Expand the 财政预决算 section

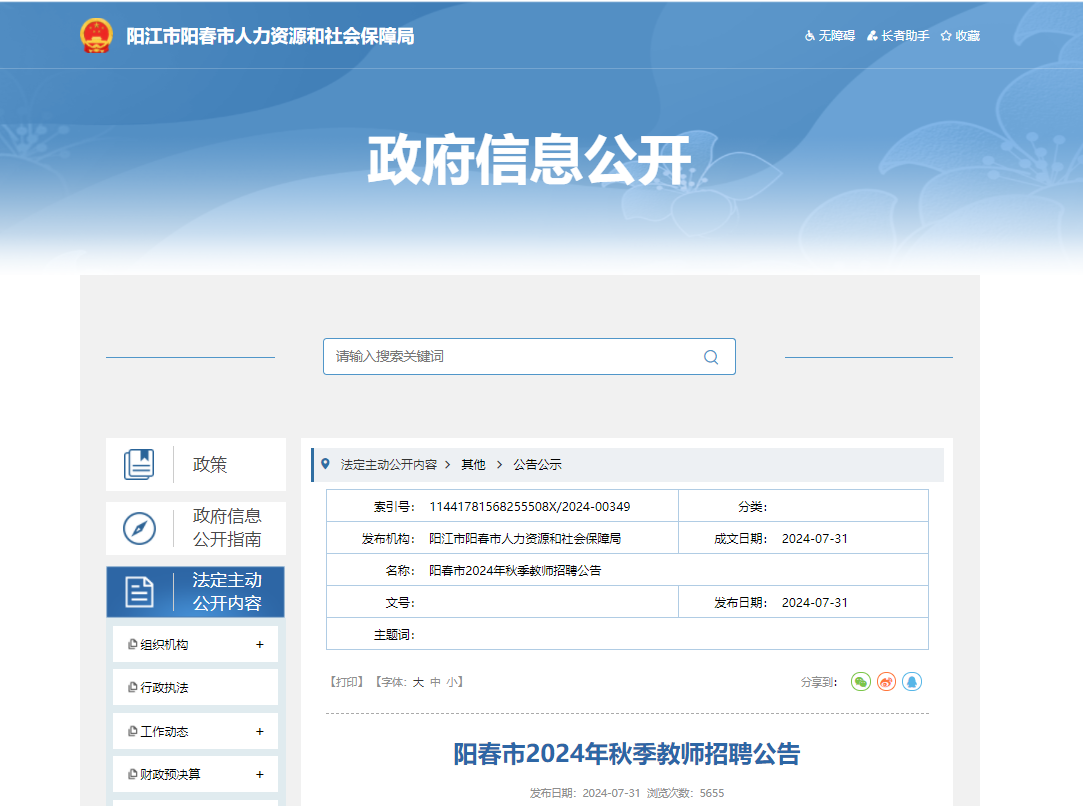(x=259, y=775)
